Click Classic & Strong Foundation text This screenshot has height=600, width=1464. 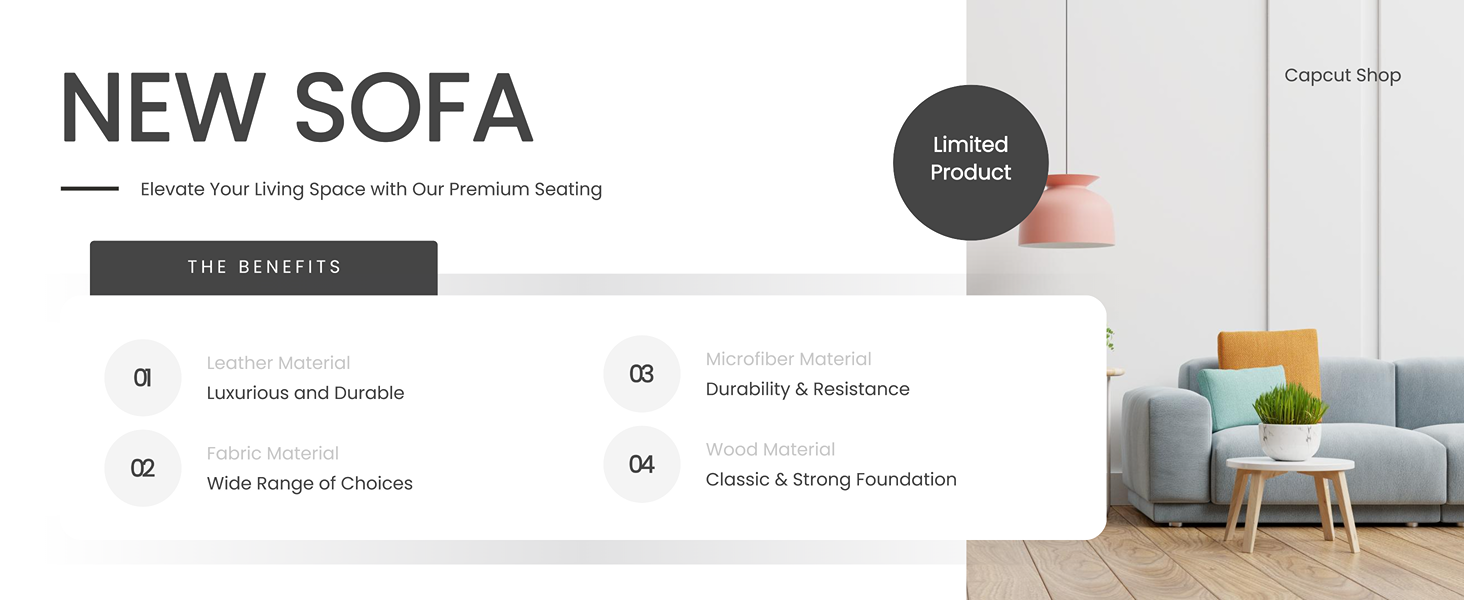tap(831, 480)
